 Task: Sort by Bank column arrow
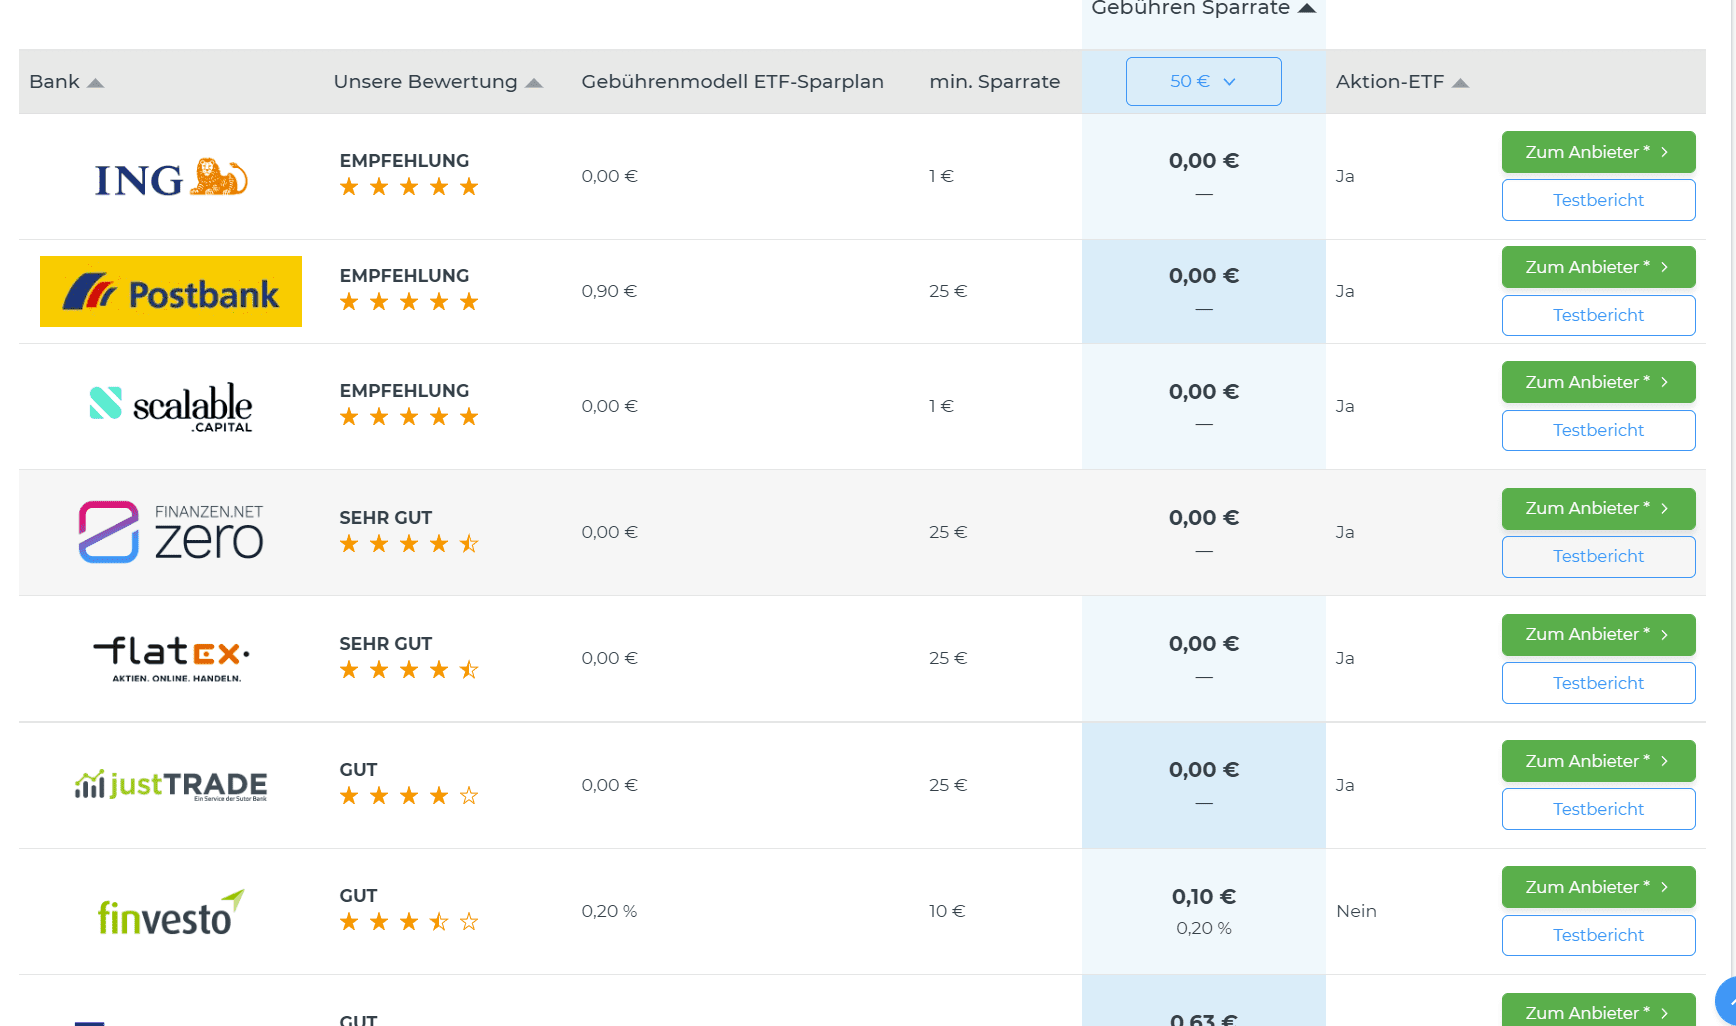coord(96,83)
